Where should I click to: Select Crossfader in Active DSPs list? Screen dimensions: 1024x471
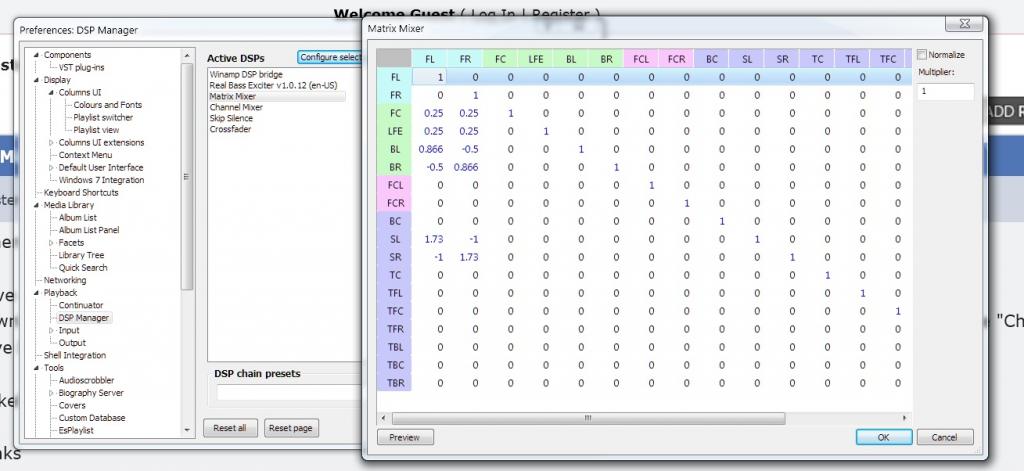point(230,129)
